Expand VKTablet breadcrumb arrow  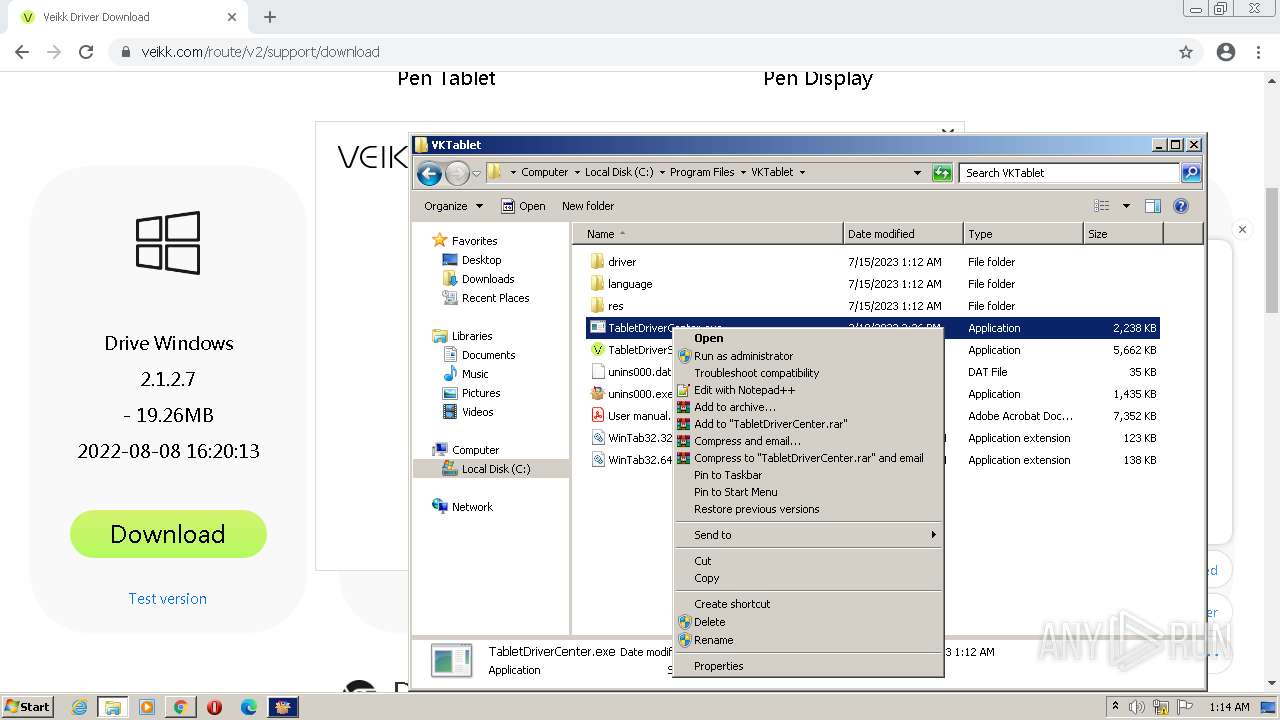point(802,172)
